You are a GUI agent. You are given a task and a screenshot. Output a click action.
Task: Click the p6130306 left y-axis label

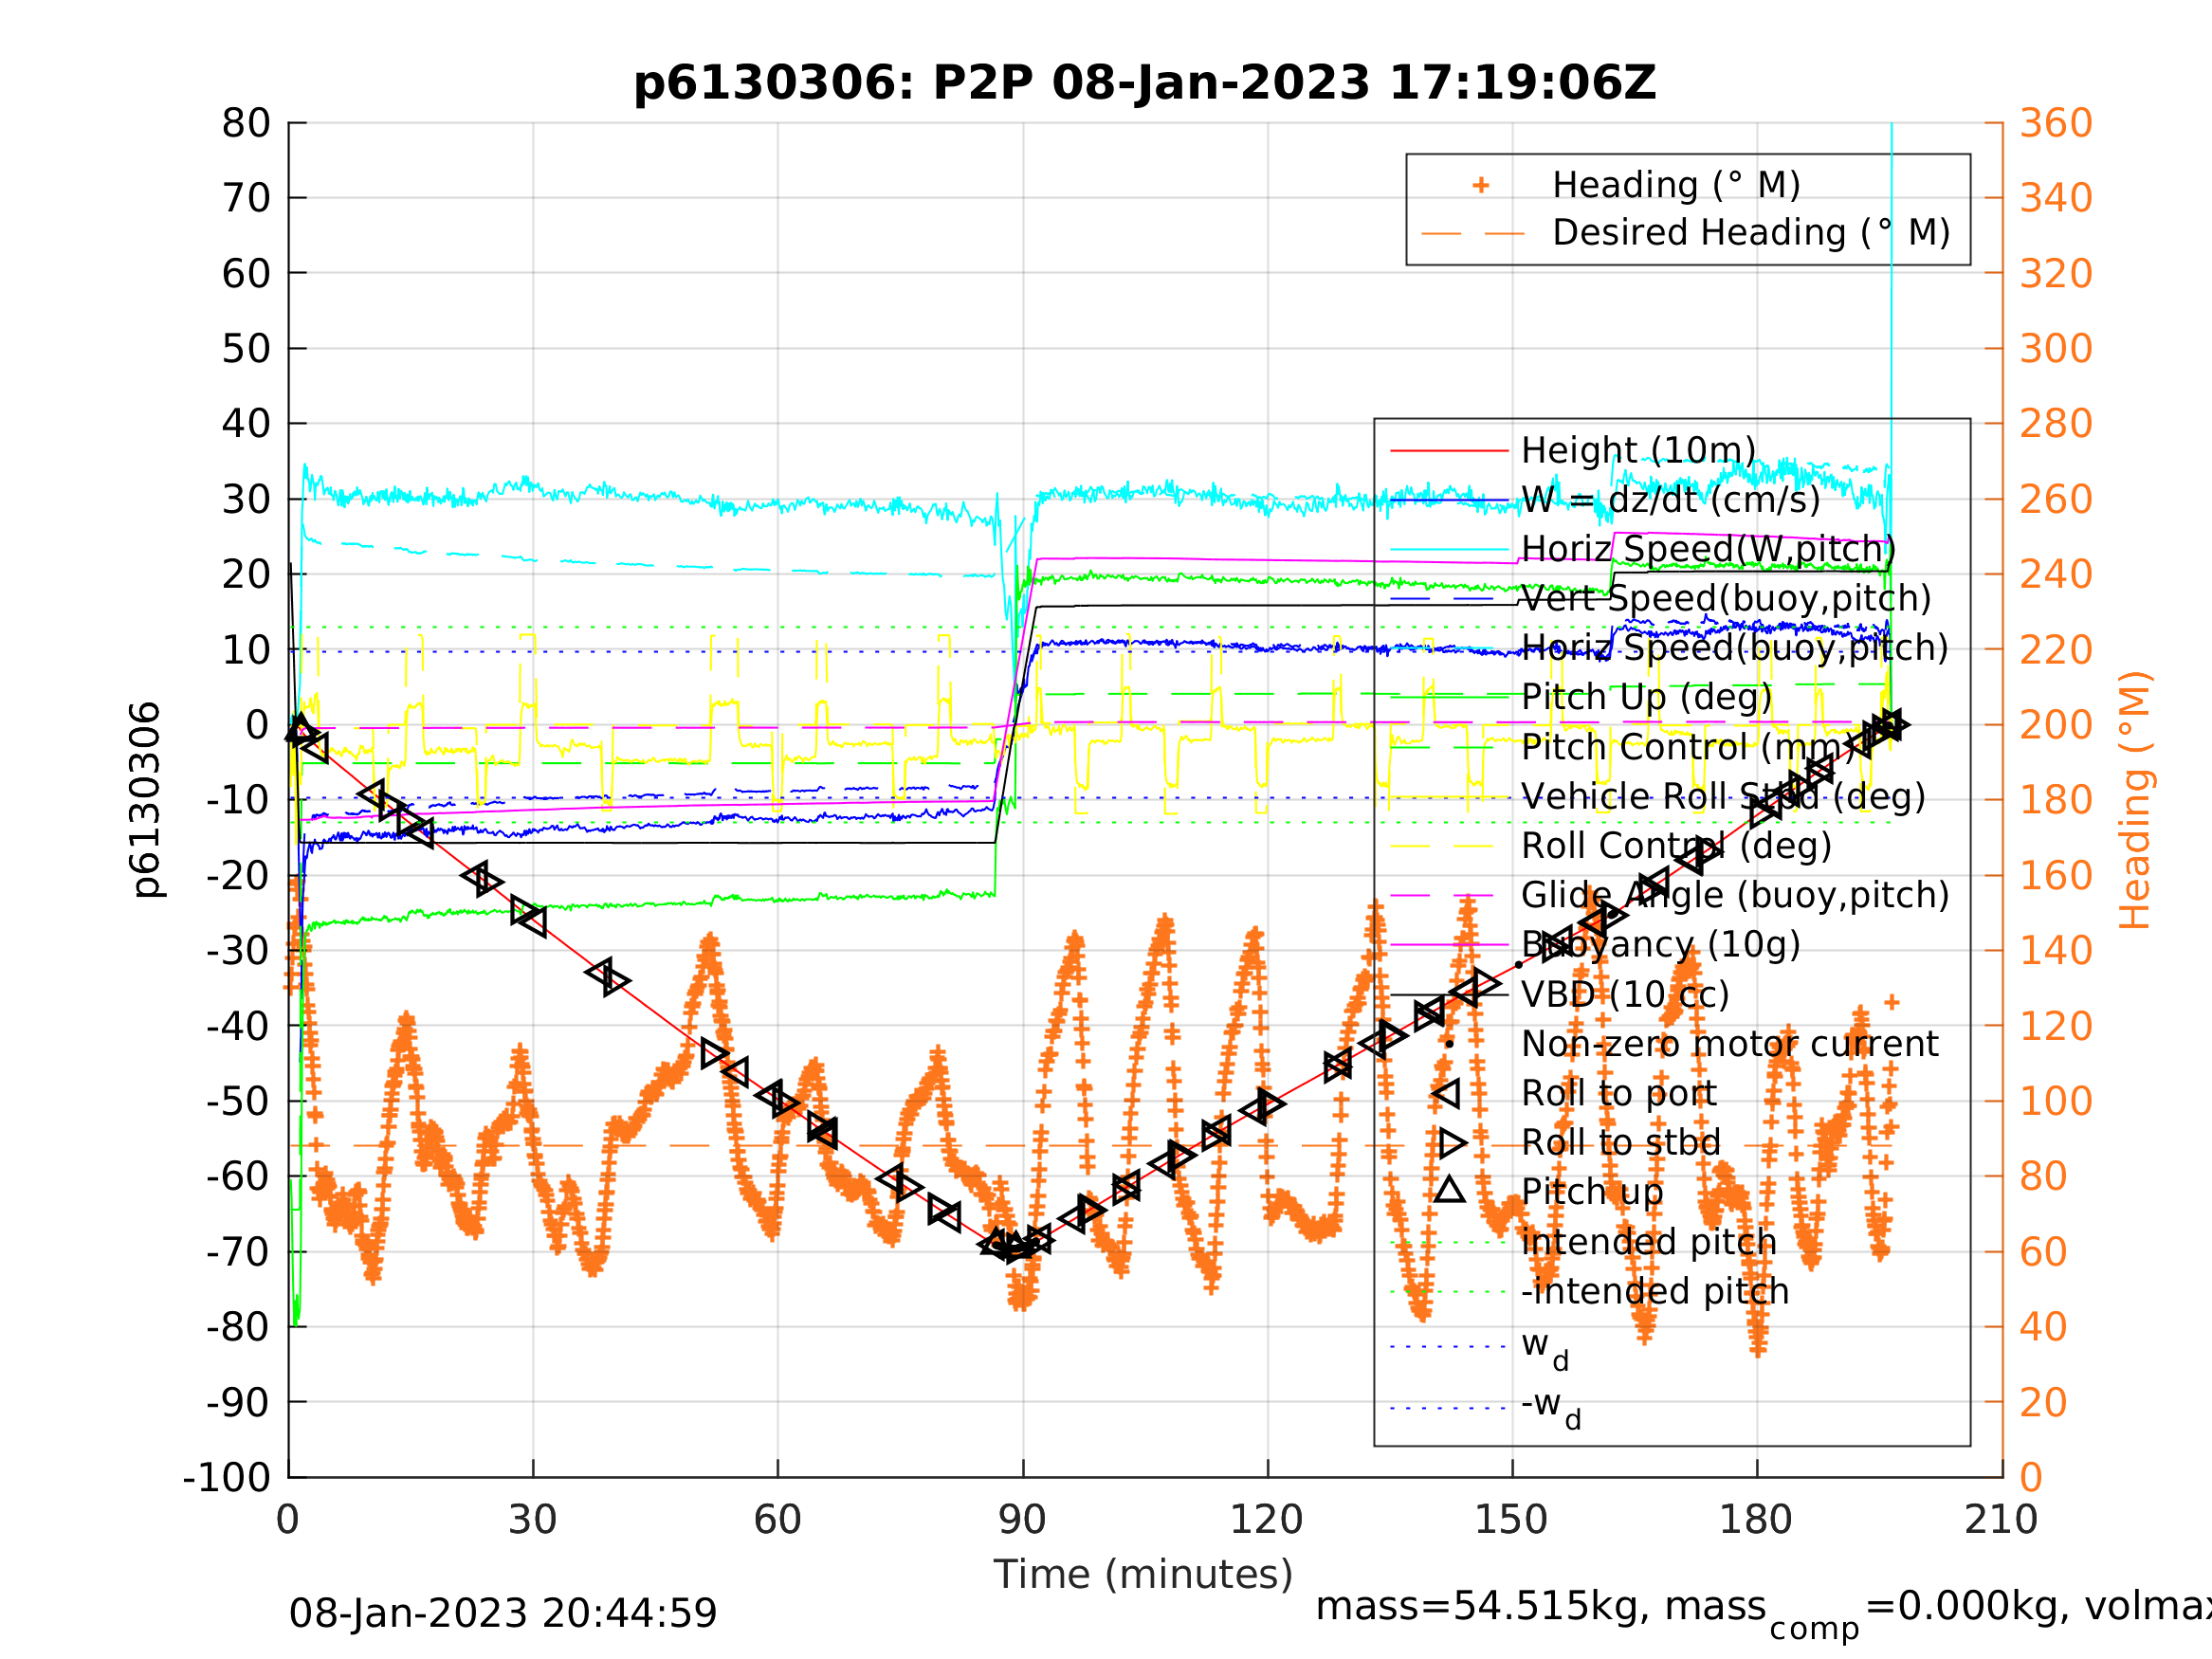[146, 800]
